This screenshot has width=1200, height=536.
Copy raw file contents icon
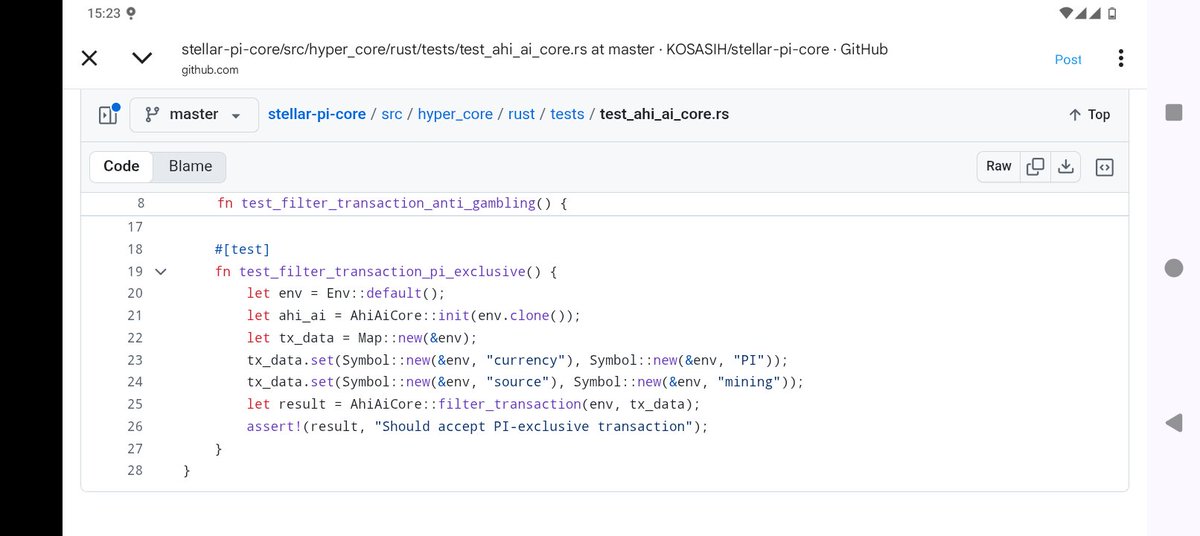point(1036,166)
